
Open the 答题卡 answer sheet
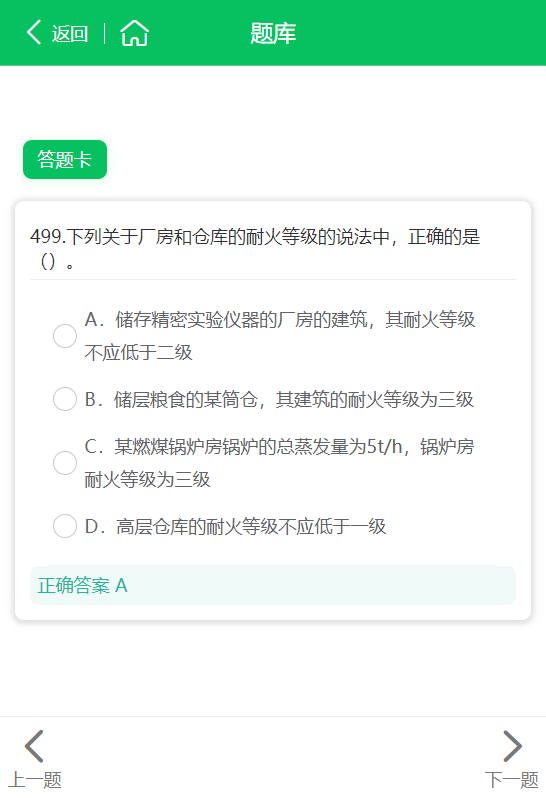65,160
